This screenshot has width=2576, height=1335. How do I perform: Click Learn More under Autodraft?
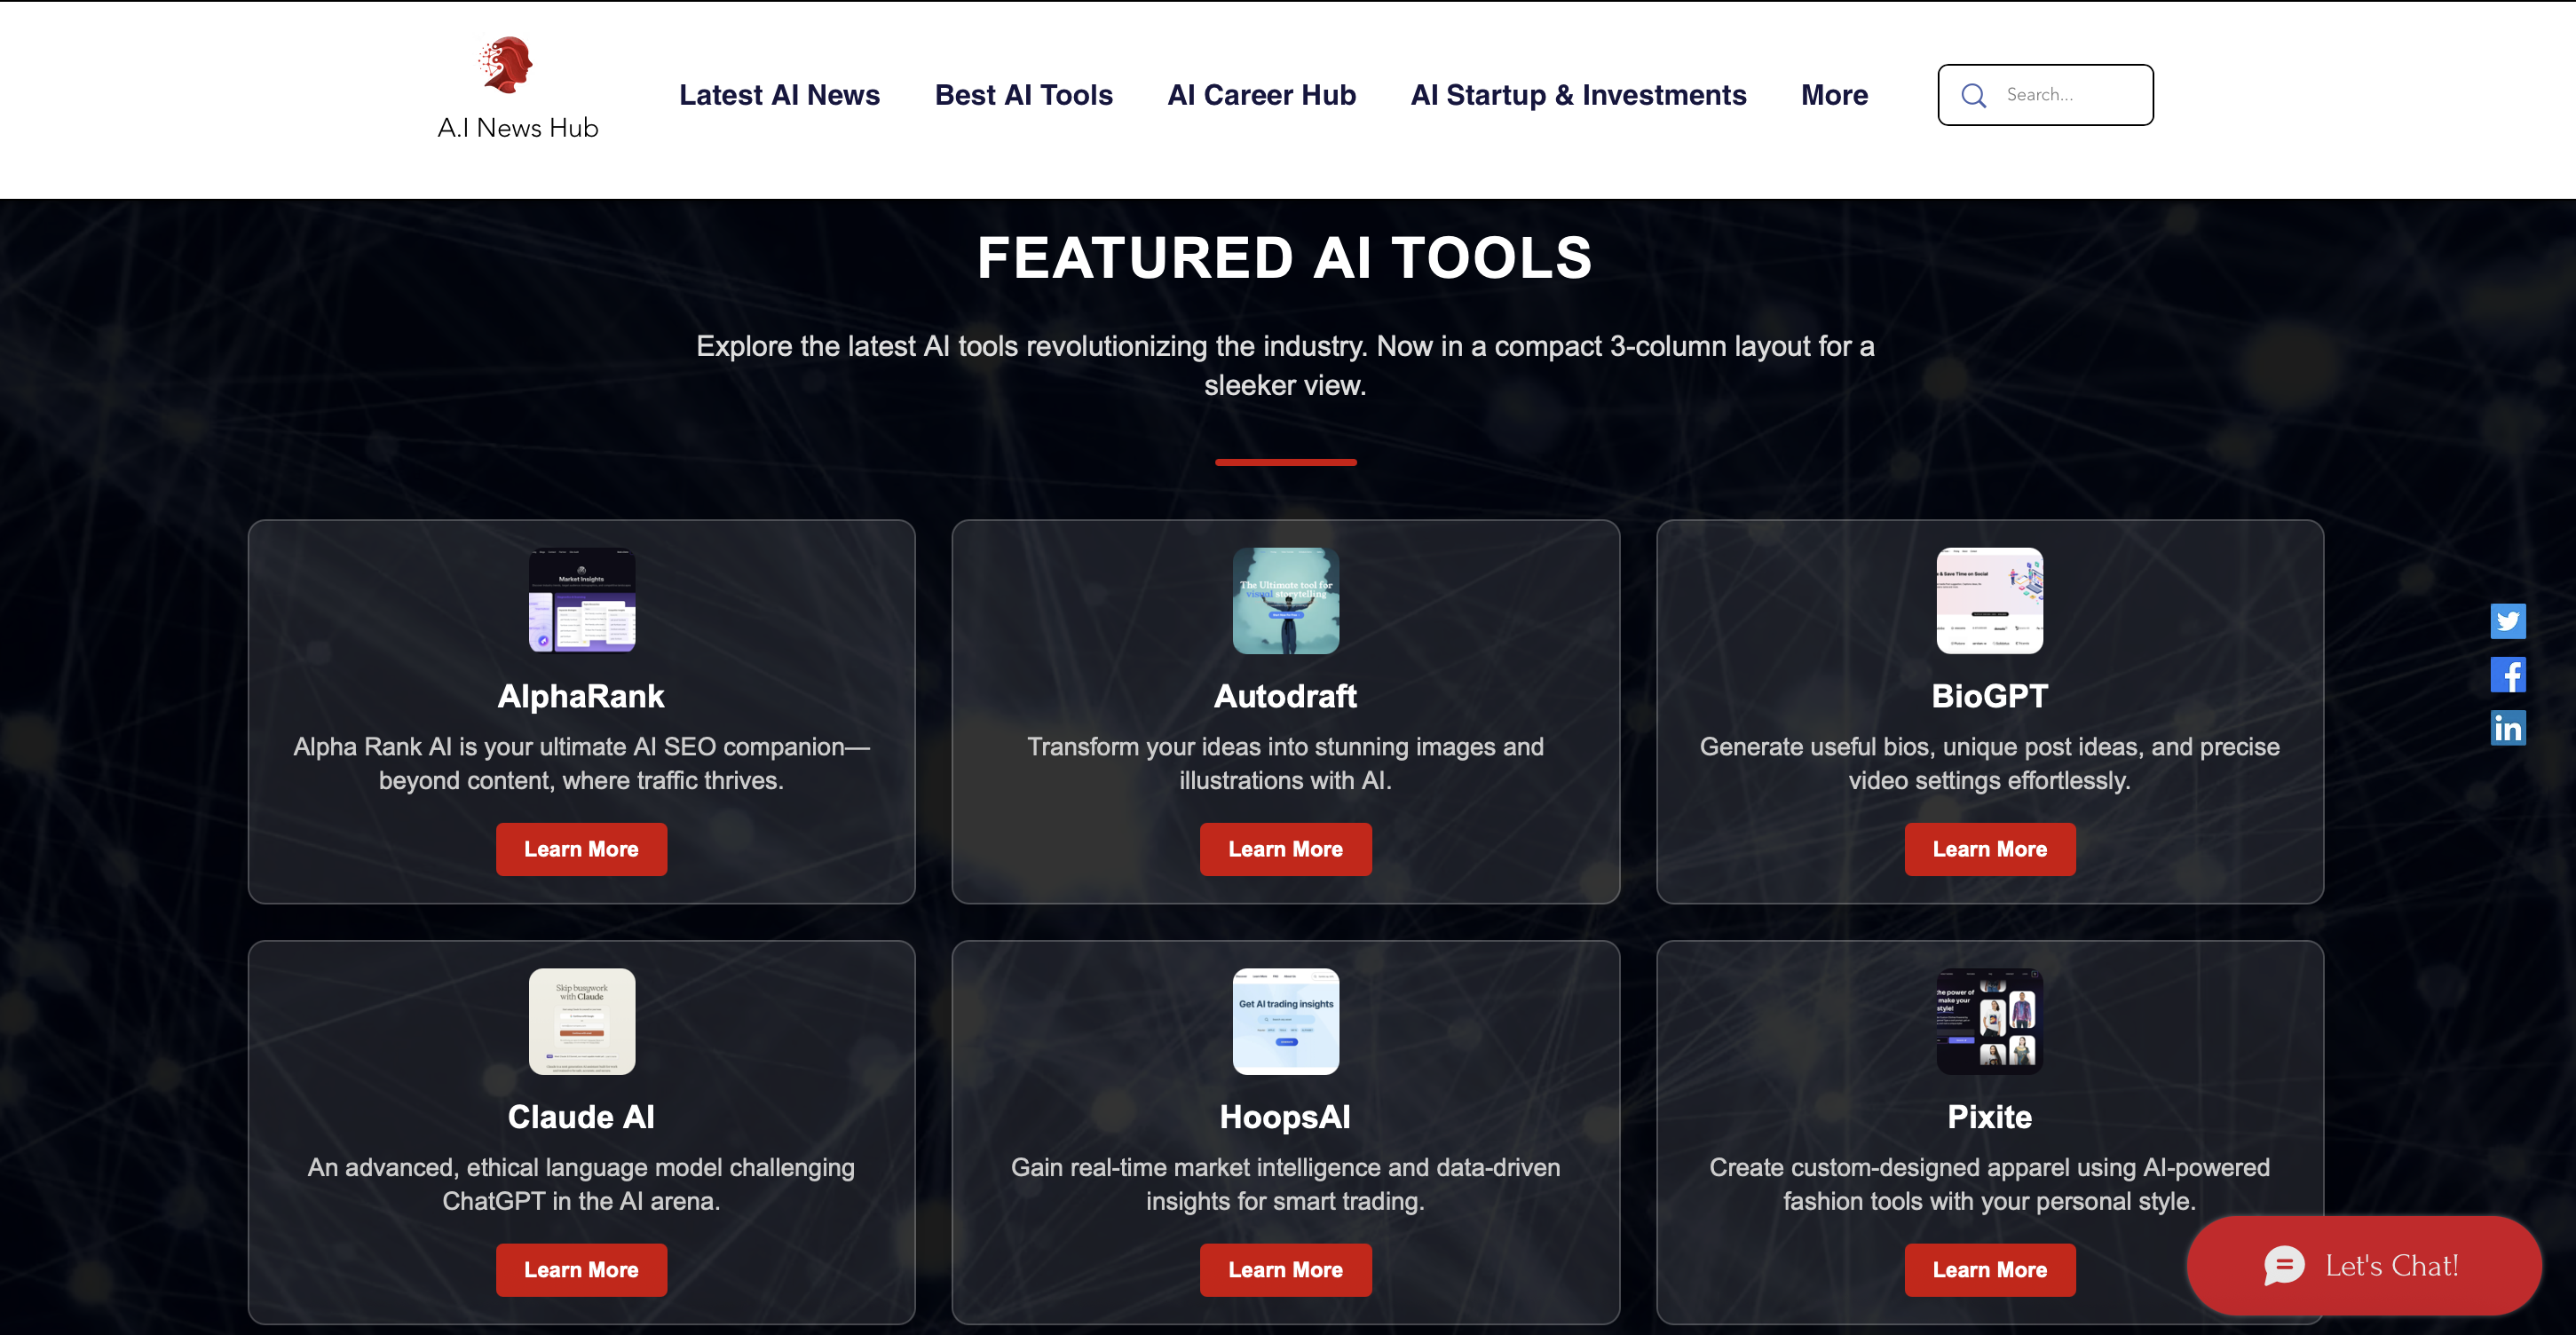pyautogui.click(x=1285, y=849)
